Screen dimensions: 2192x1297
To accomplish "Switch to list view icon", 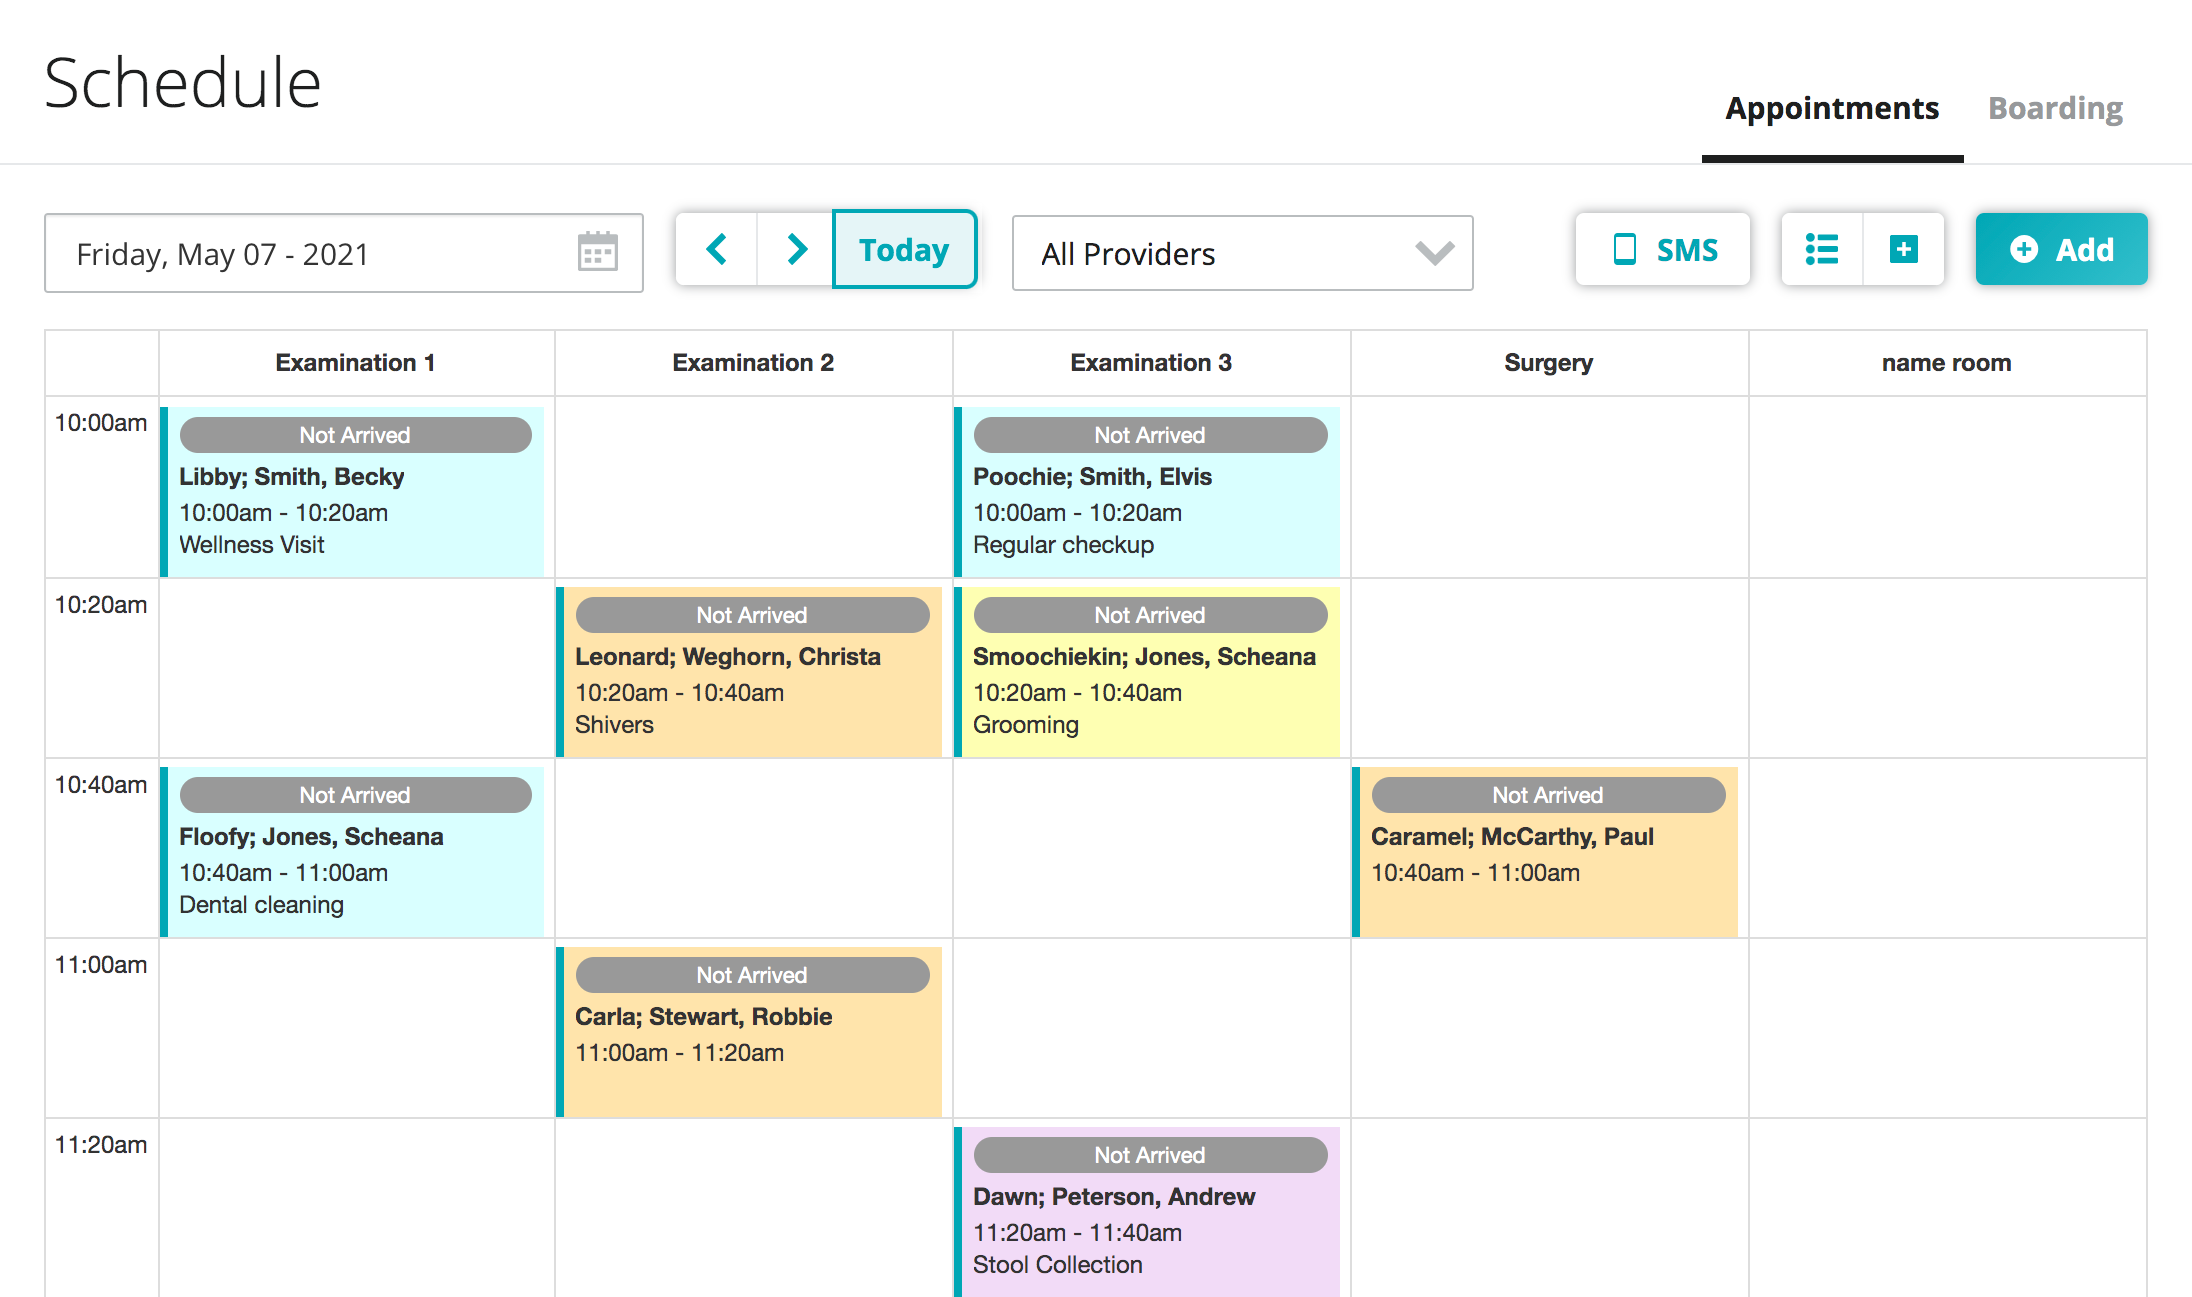I will click(x=1822, y=249).
